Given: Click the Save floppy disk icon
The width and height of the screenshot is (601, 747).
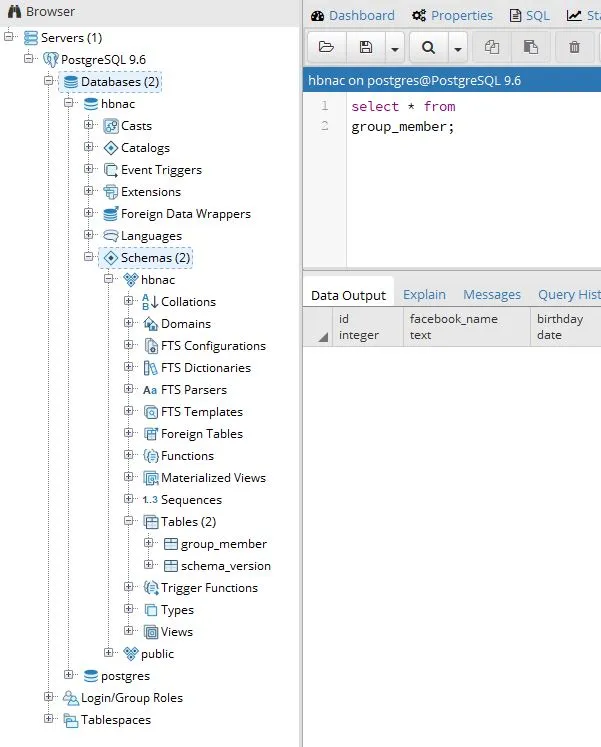Looking at the screenshot, I should (366, 47).
